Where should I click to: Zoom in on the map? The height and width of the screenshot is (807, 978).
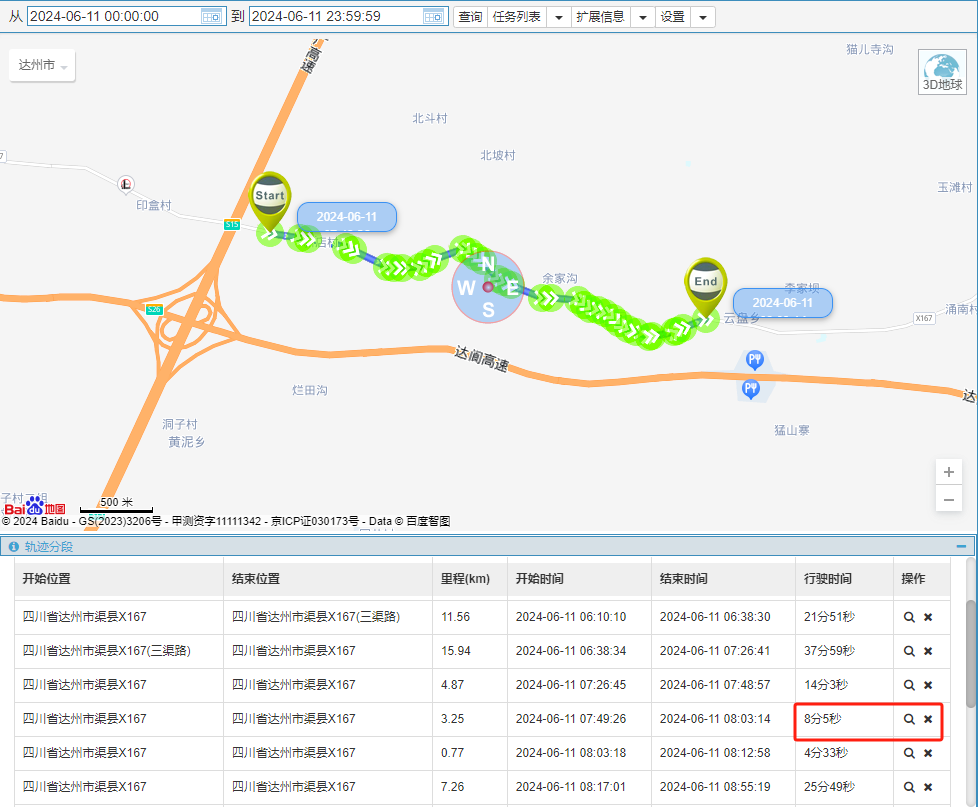pyautogui.click(x=949, y=472)
